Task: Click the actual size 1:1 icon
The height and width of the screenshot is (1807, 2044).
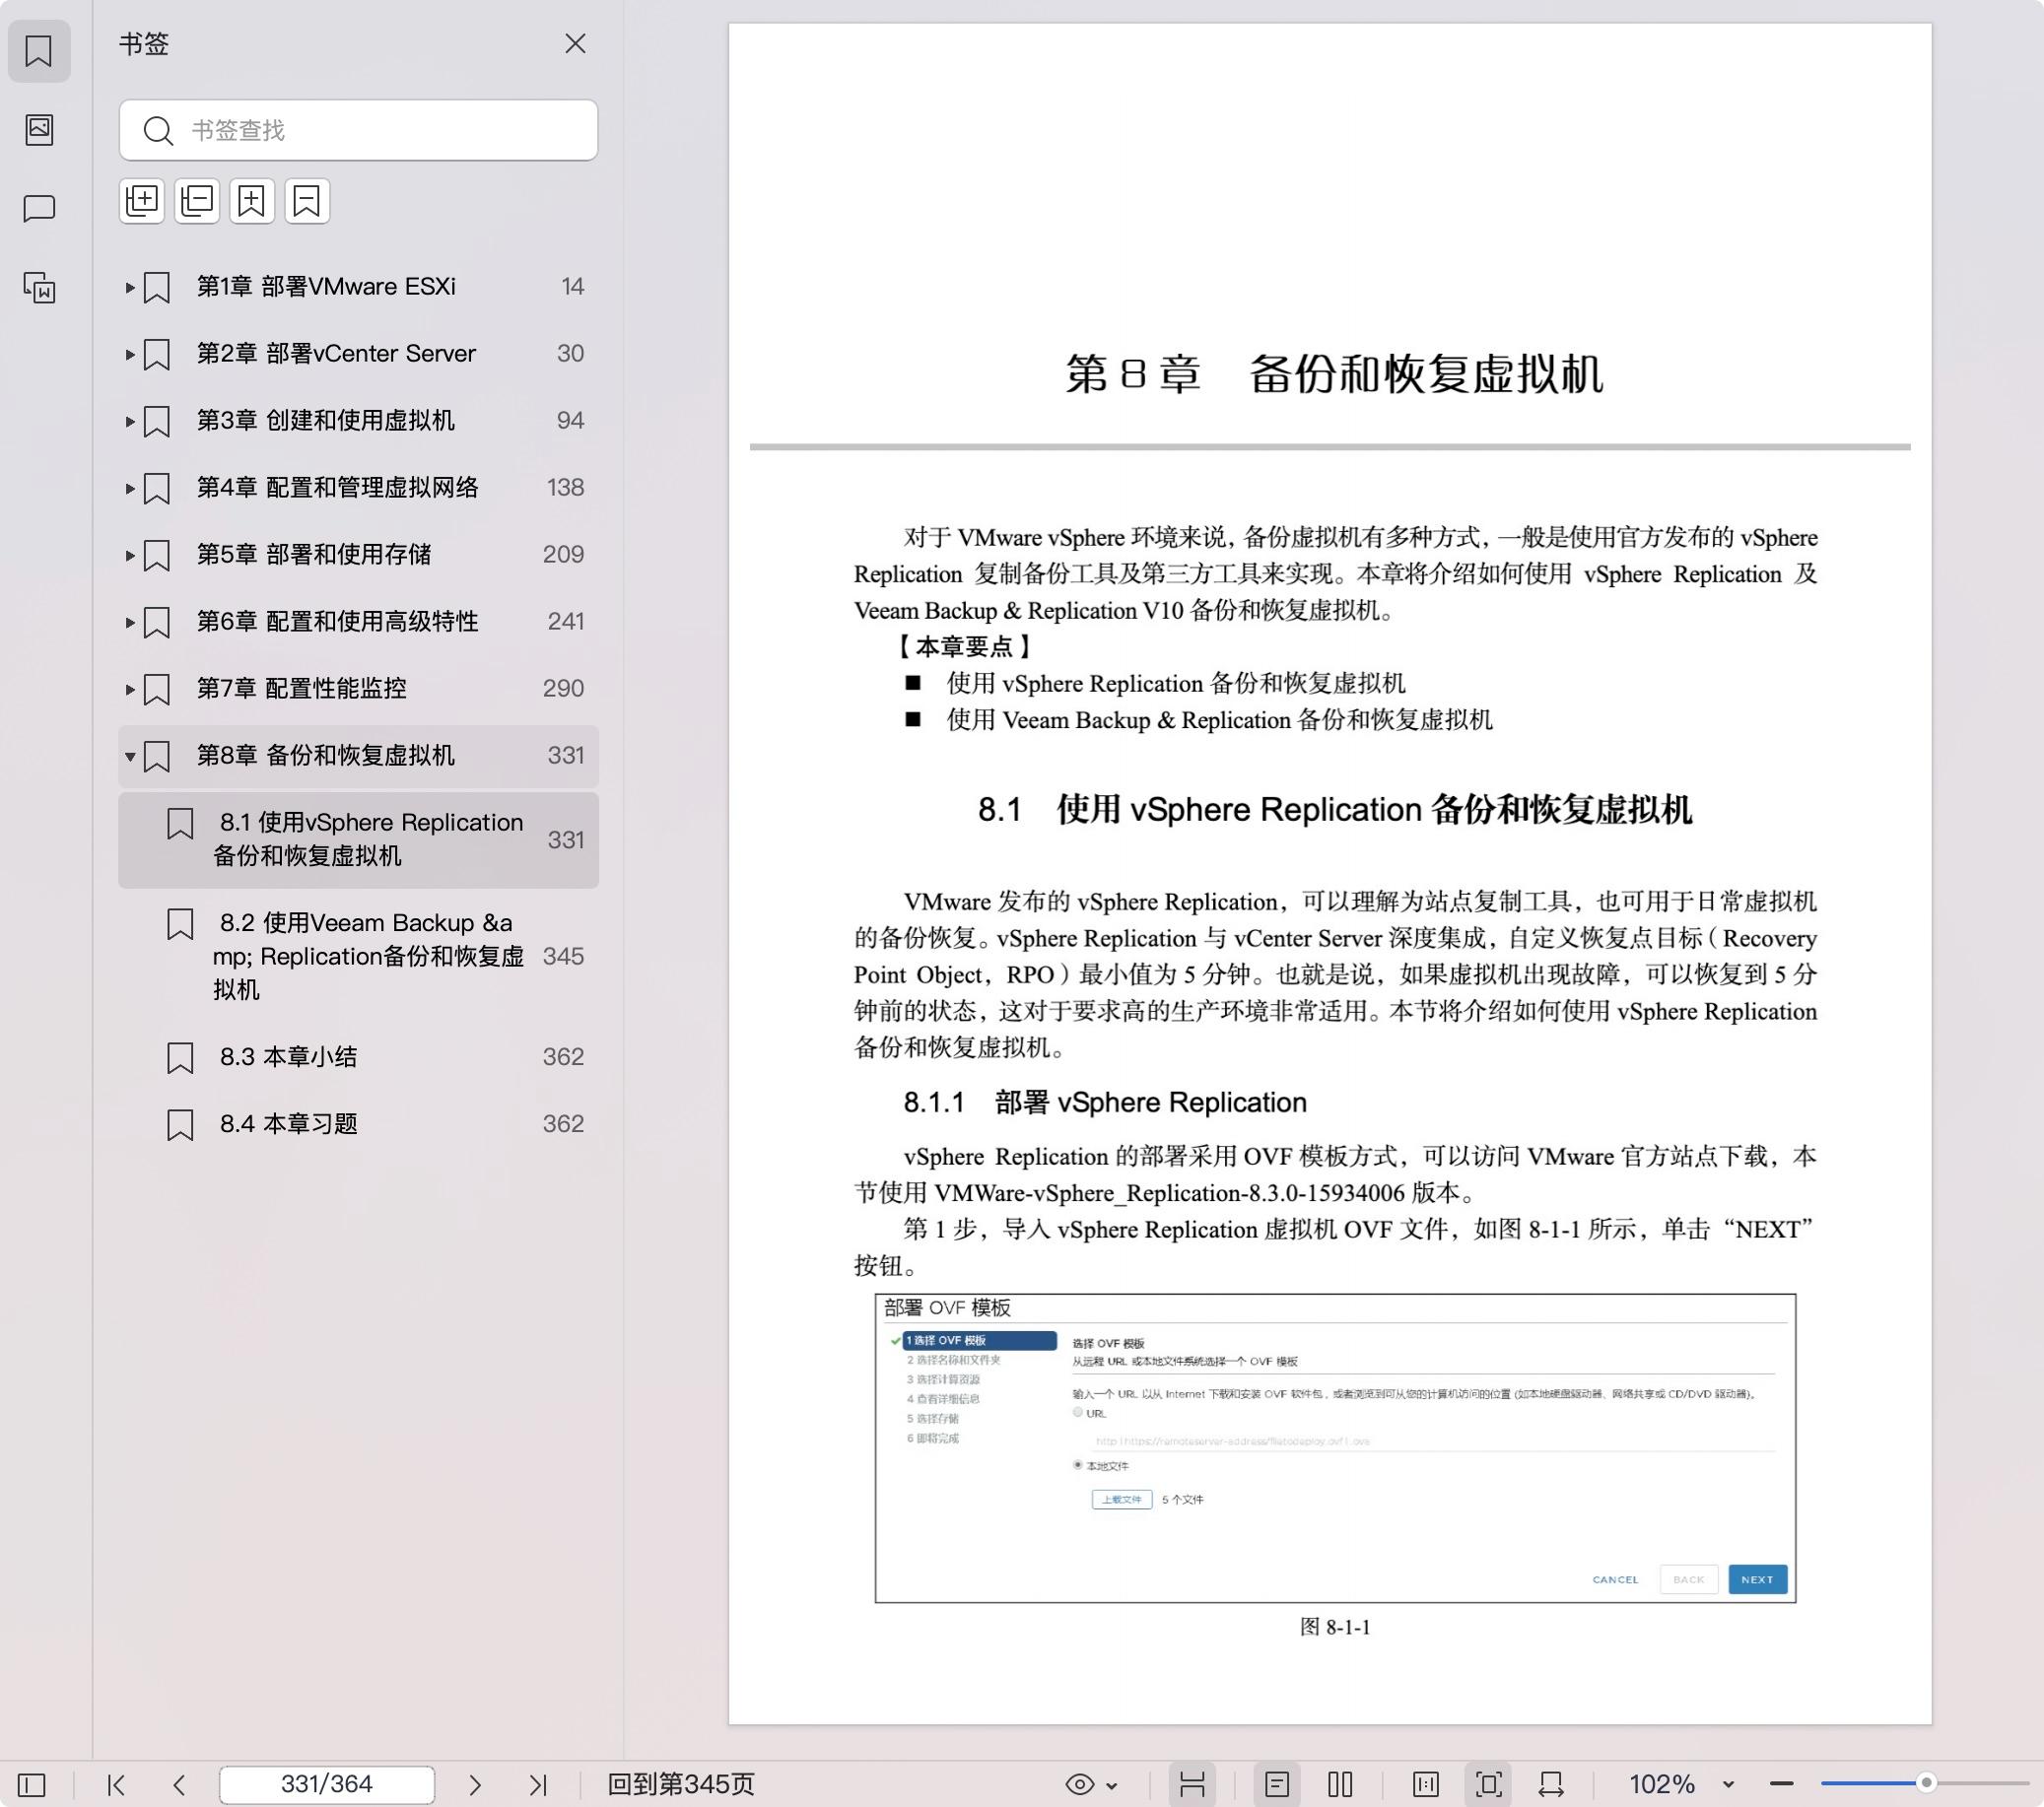Action: [1426, 1784]
